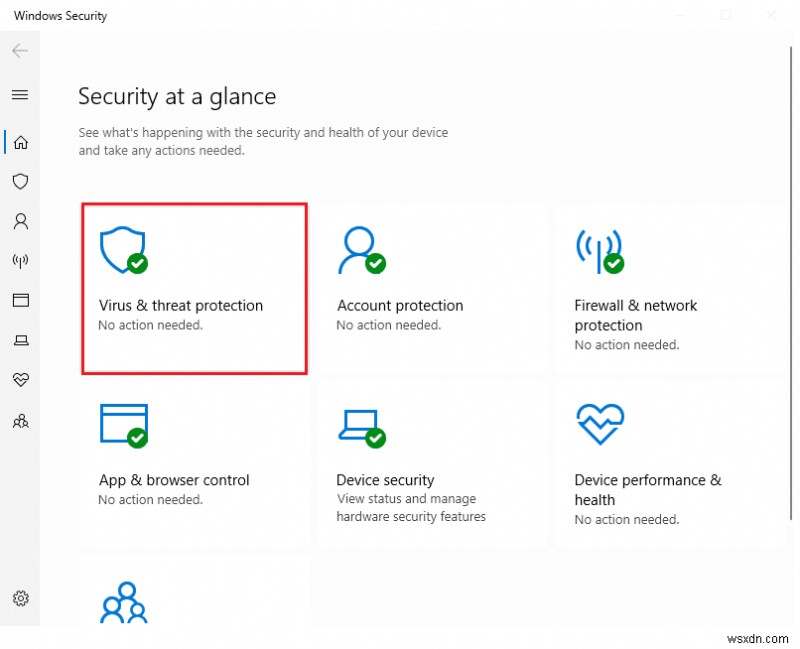Viewport: 800px width, 649px height.
Task: Open Device performance heart icon in sidebar
Action: [x=20, y=380]
